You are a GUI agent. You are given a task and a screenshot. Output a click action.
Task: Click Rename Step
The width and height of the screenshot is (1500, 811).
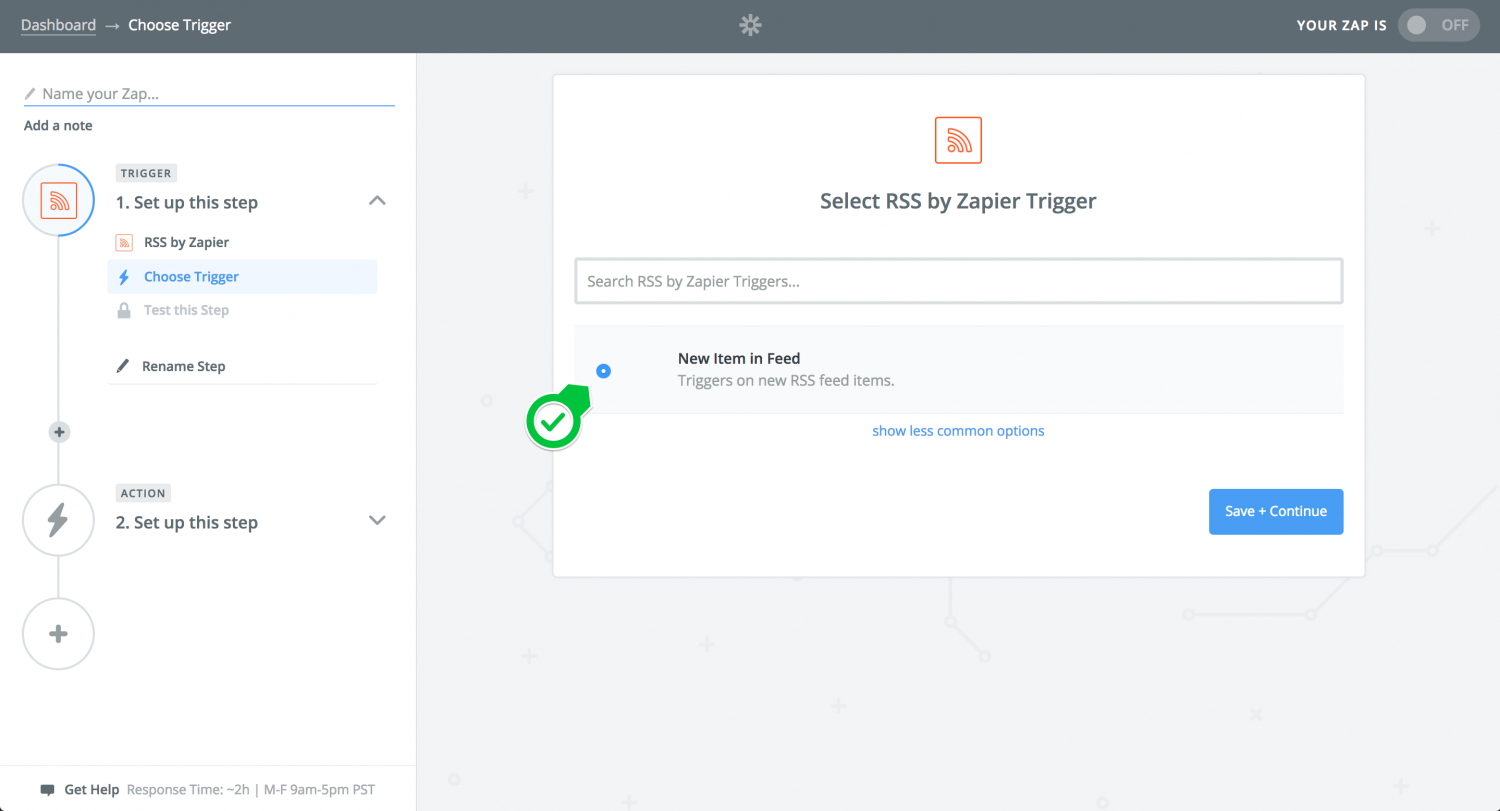click(183, 366)
